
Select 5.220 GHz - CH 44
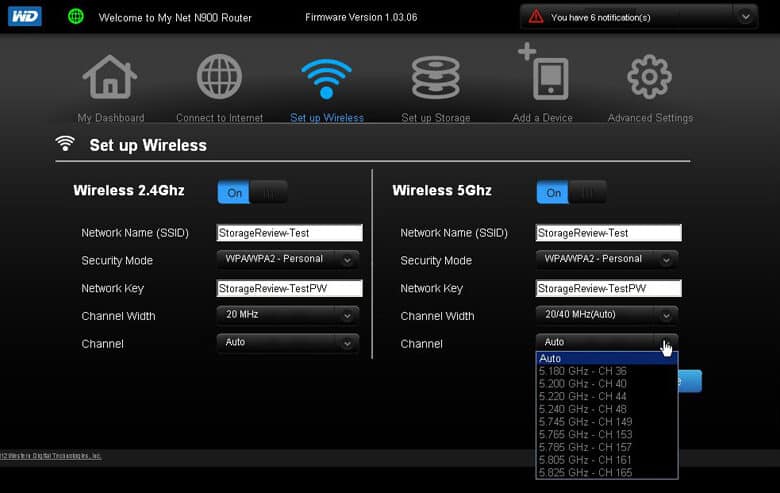(x=607, y=396)
